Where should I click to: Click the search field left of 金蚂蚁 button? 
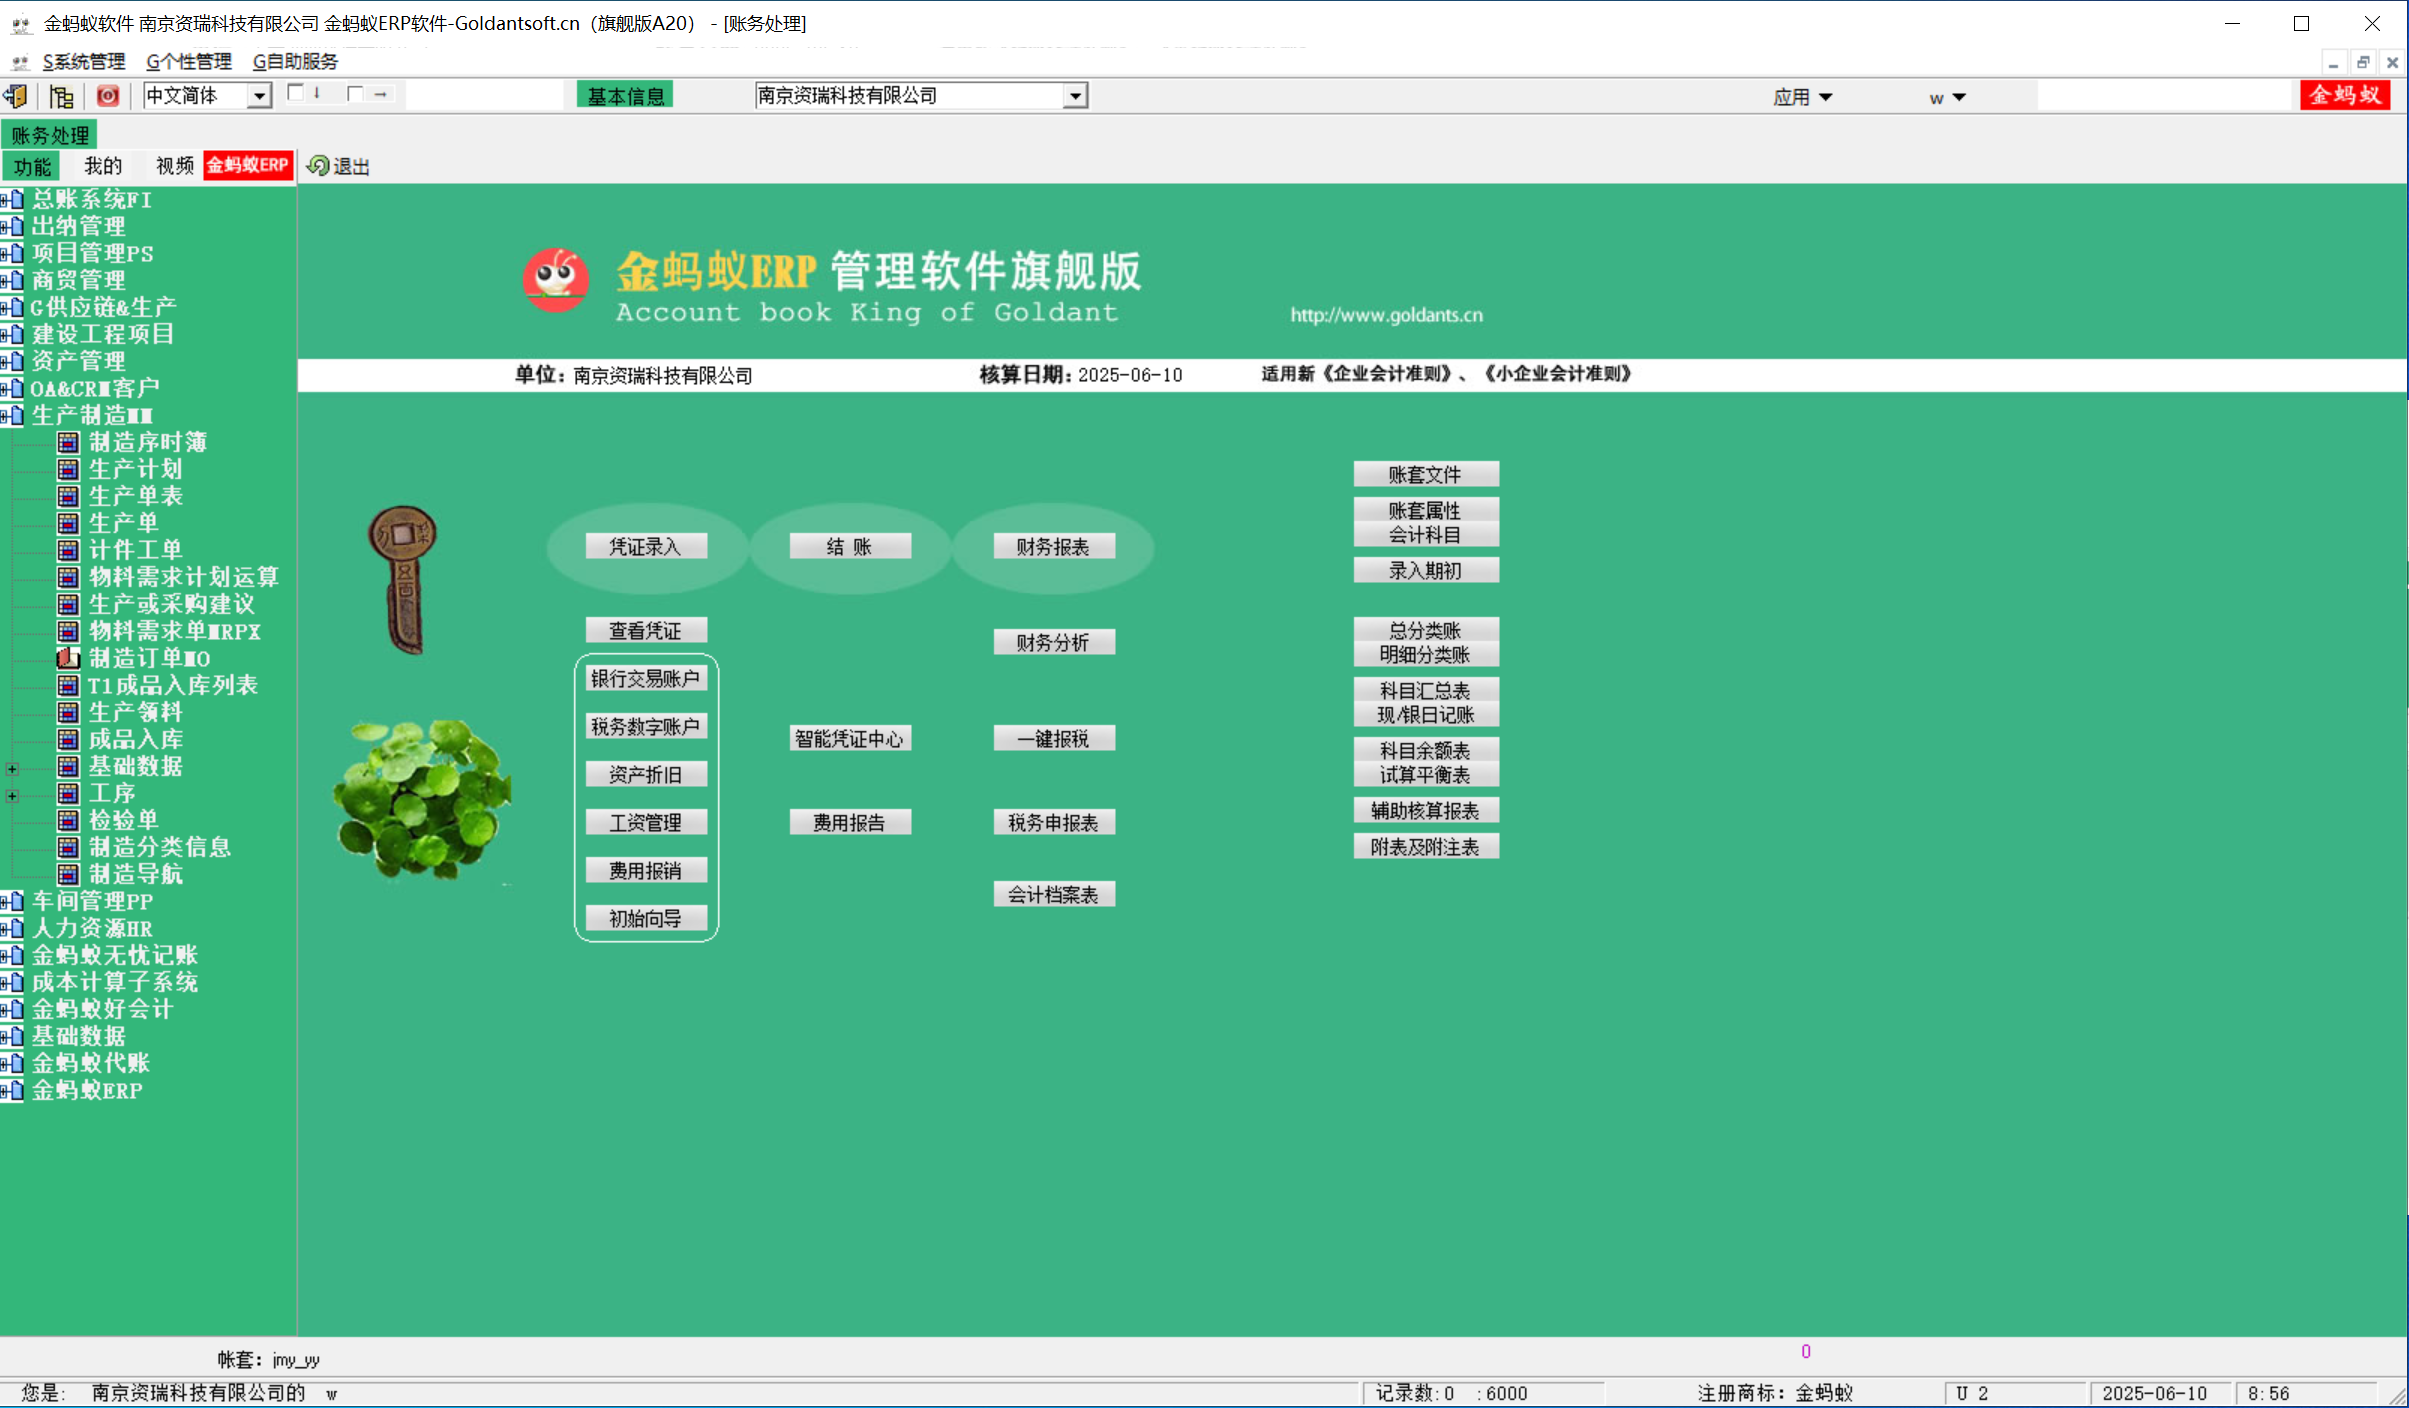2164,96
